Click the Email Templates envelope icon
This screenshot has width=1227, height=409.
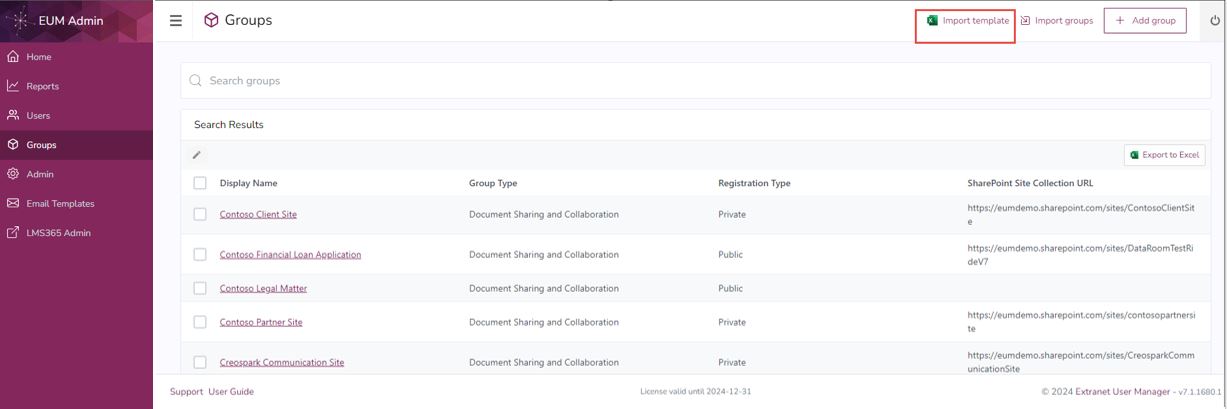[13, 203]
